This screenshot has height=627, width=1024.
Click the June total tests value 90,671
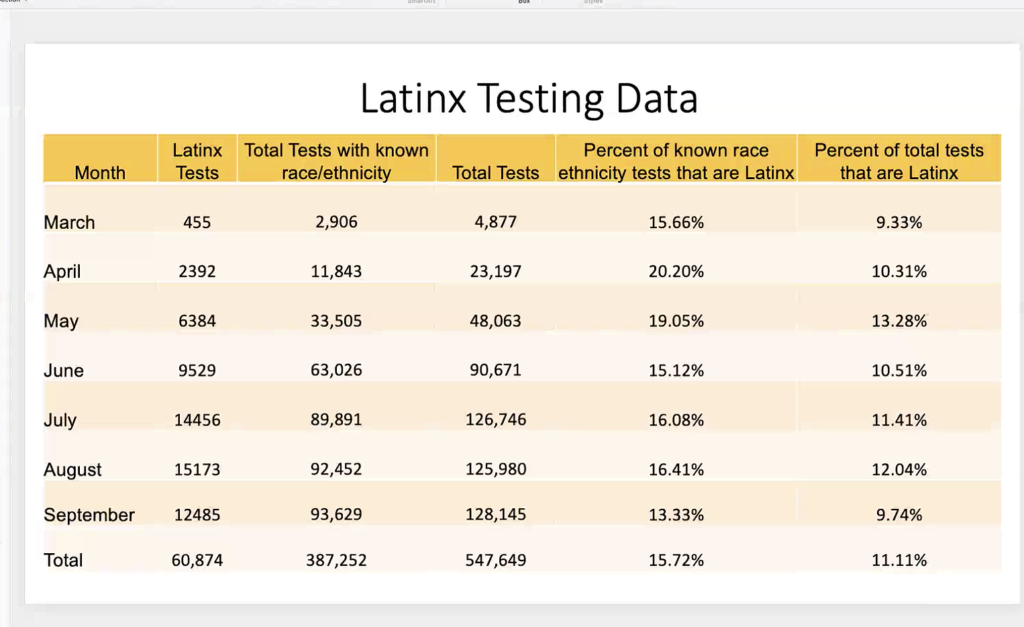click(495, 370)
